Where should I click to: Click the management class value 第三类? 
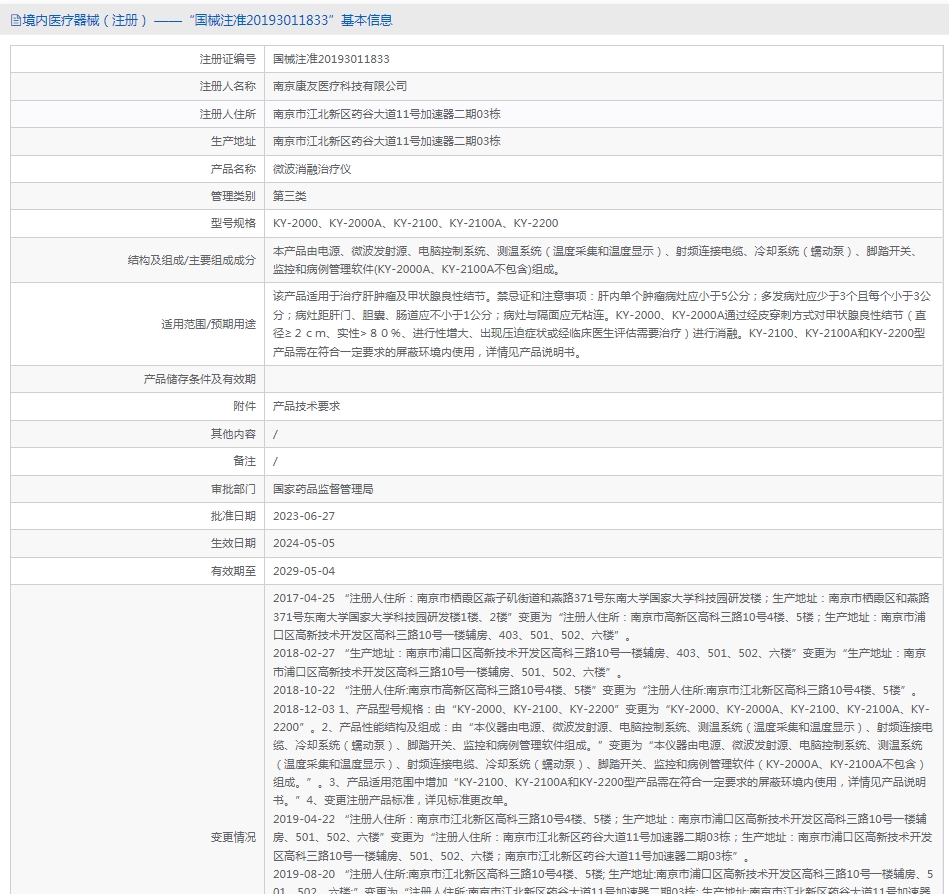[x=289, y=196]
